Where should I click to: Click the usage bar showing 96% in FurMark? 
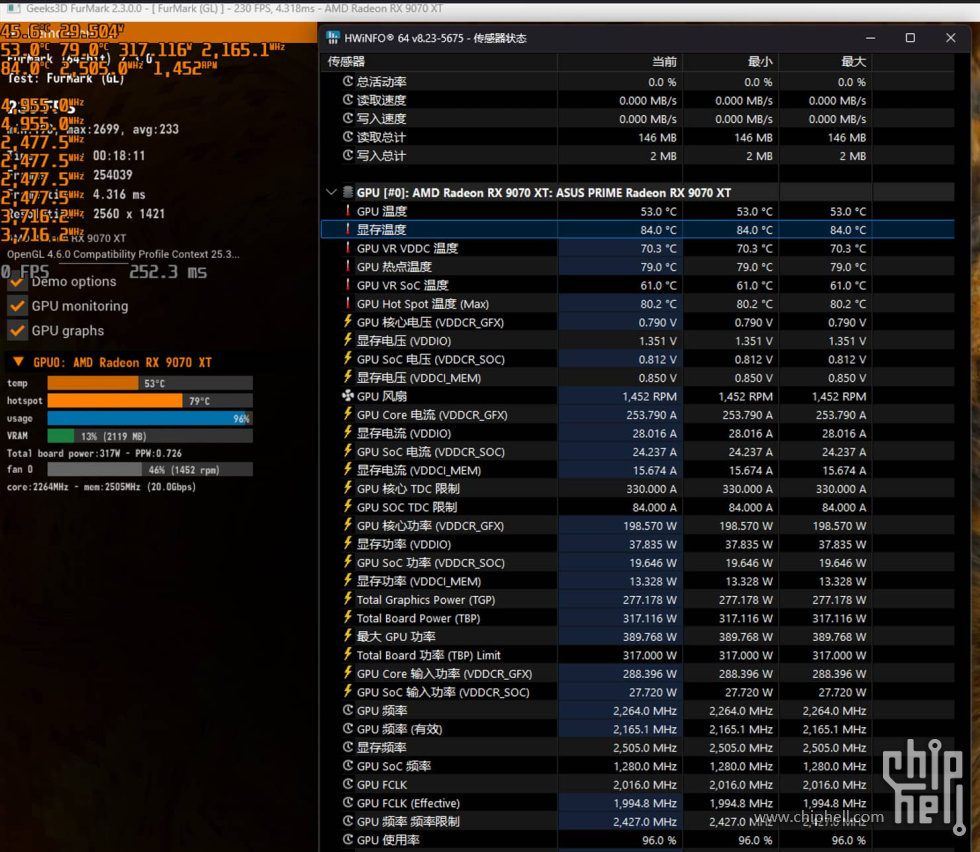point(150,418)
